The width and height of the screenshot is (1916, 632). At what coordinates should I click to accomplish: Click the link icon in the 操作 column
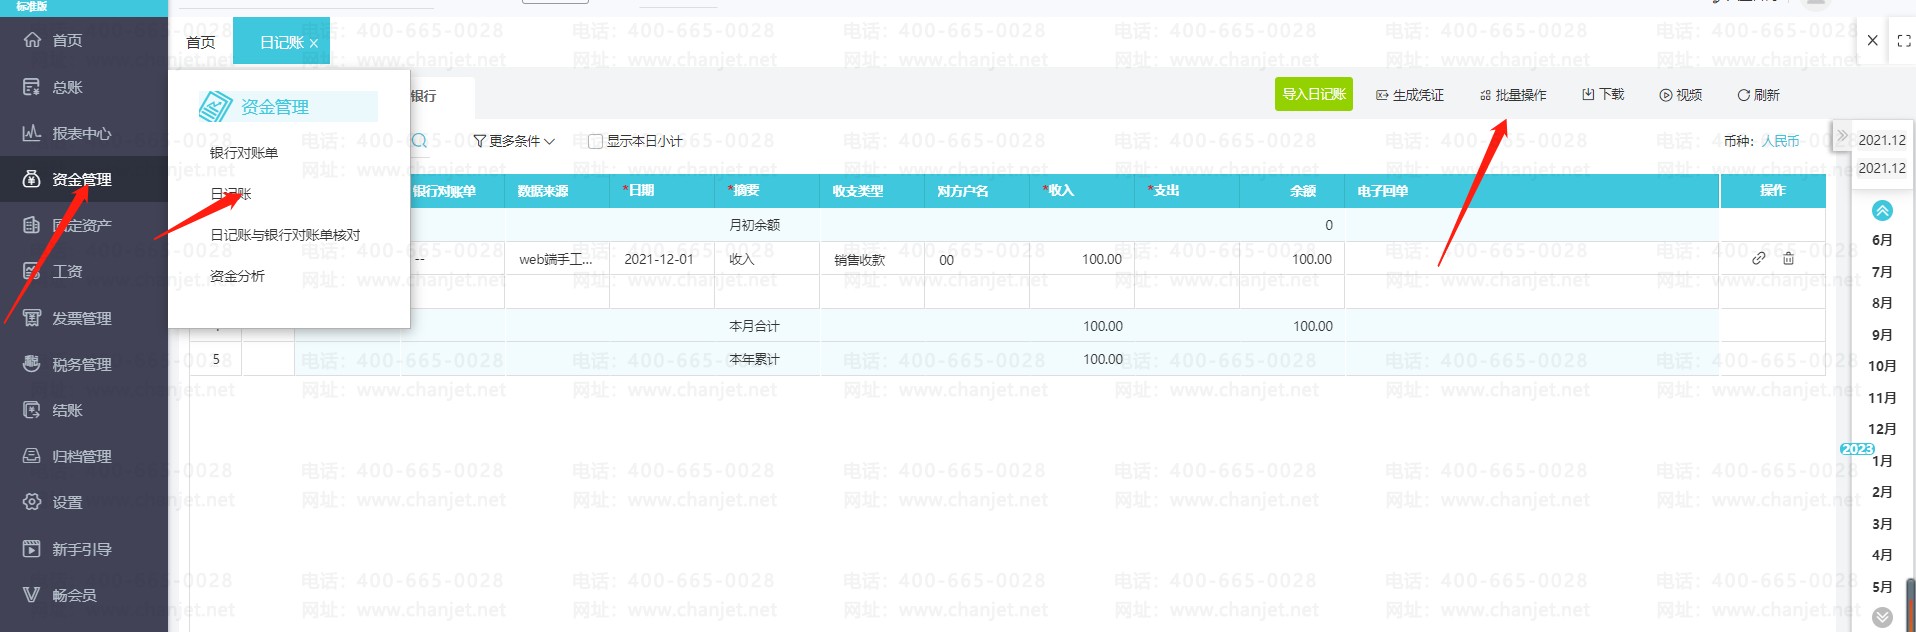pyautogui.click(x=1758, y=259)
